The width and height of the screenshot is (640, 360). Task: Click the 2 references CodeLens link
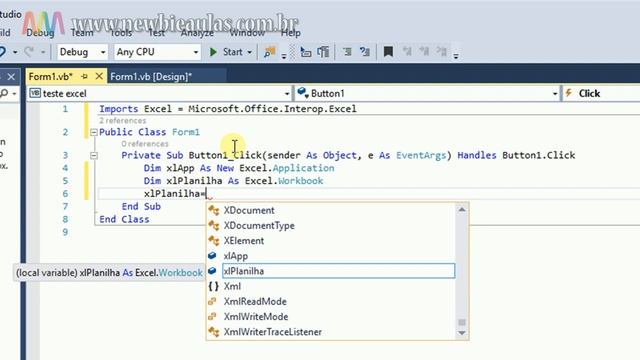pos(122,121)
